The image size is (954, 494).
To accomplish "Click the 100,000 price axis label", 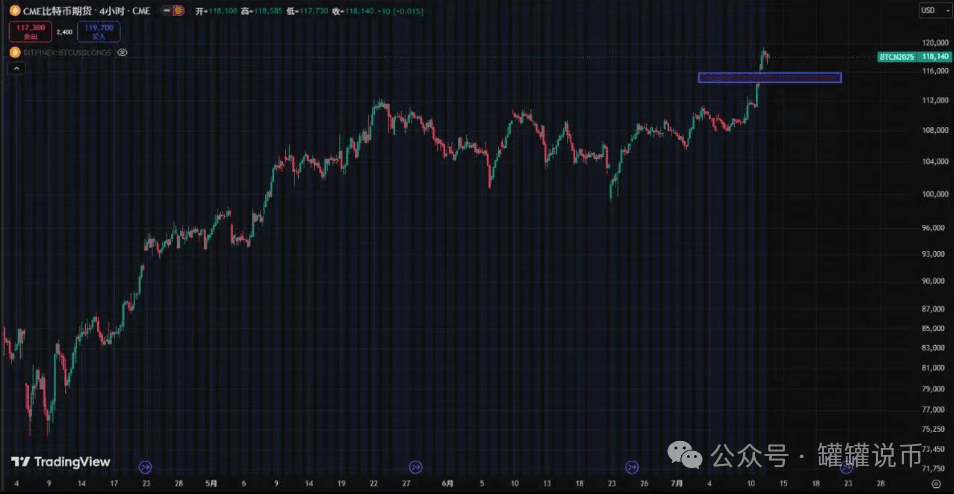I will pos(936,195).
